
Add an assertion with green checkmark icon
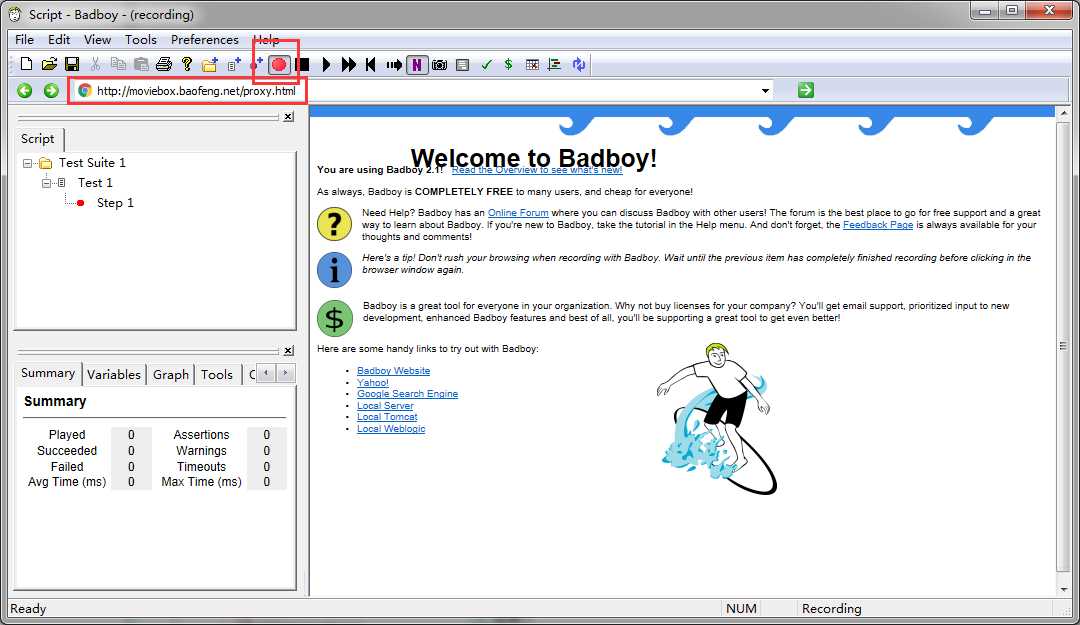point(486,65)
